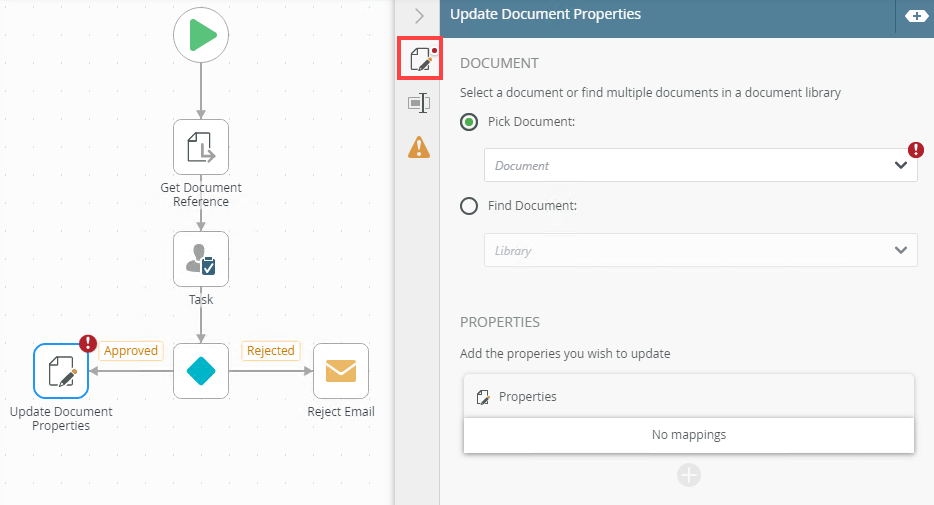Open the orange warning errors tab
Viewport: 934px width, 505px height.
click(x=420, y=147)
